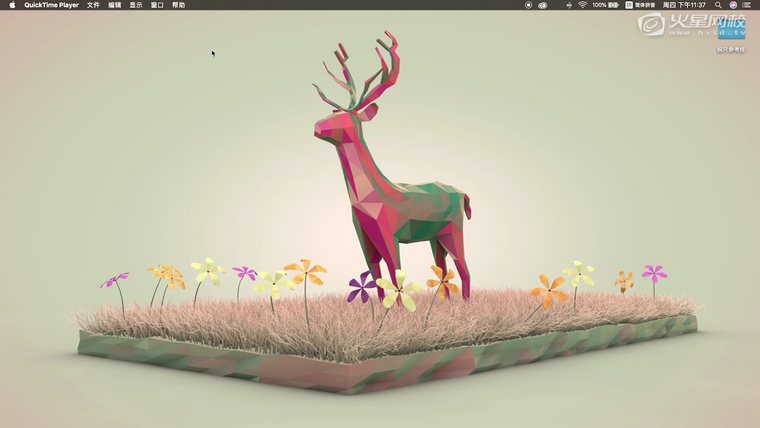This screenshot has width=760, height=428.
Task: Open the QuickTime Player application menu
Action: click(x=51, y=5)
